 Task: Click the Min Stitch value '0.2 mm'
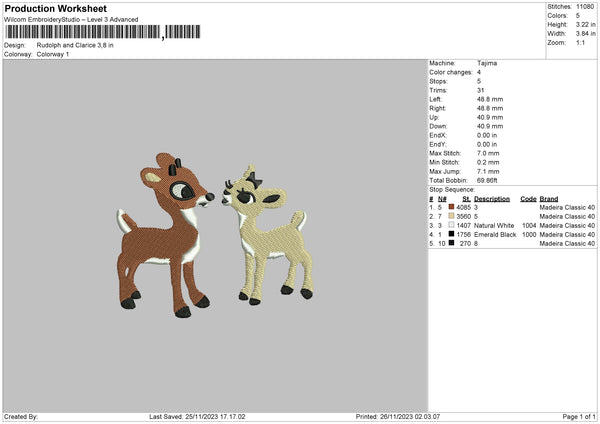click(x=488, y=162)
